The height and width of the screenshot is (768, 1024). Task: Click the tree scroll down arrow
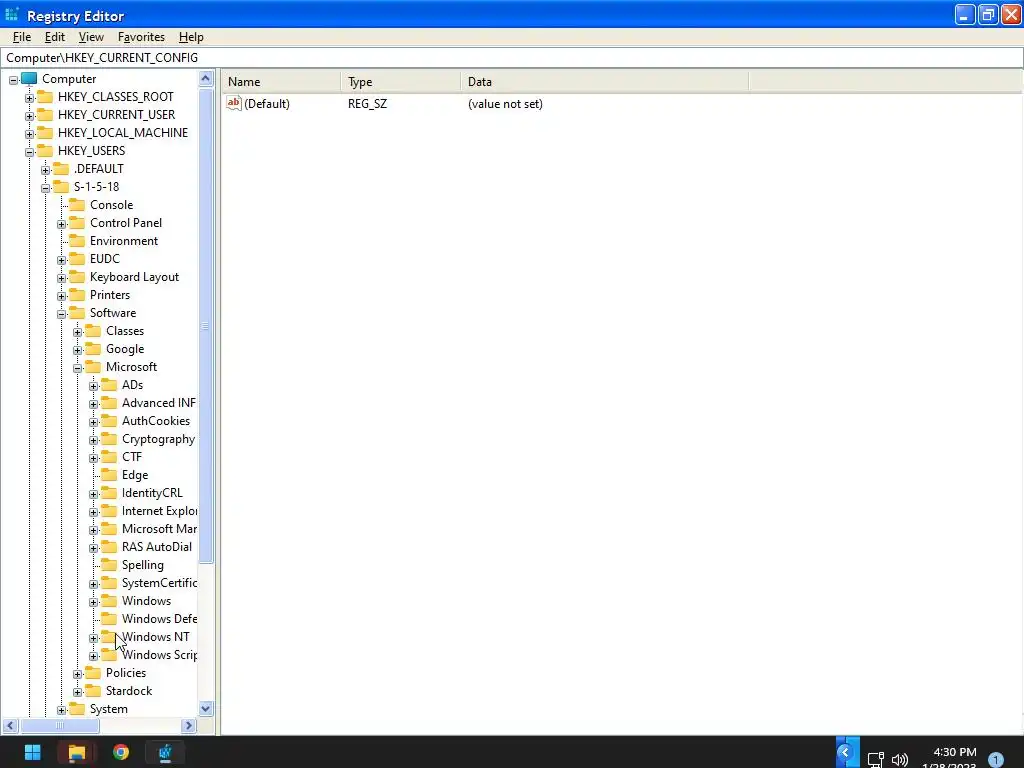coord(206,709)
